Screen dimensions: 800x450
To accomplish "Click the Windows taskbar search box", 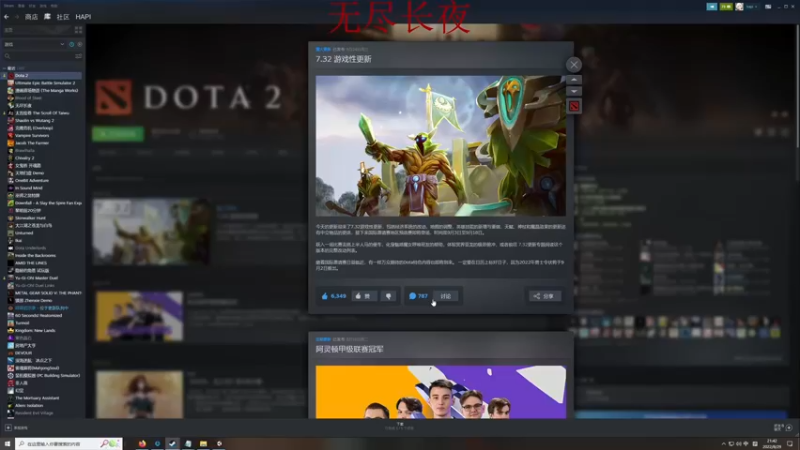I will (69, 444).
